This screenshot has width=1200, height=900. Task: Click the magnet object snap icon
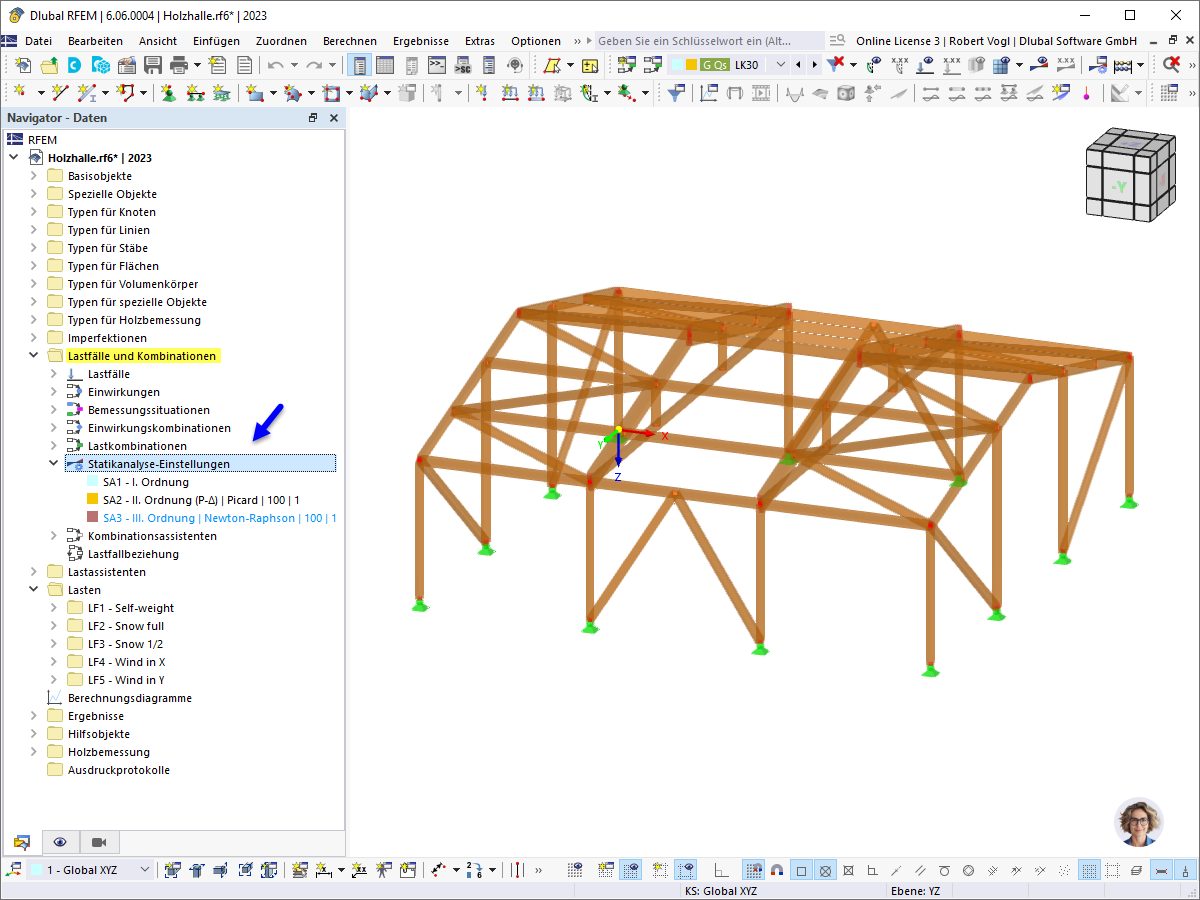(x=777, y=870)
